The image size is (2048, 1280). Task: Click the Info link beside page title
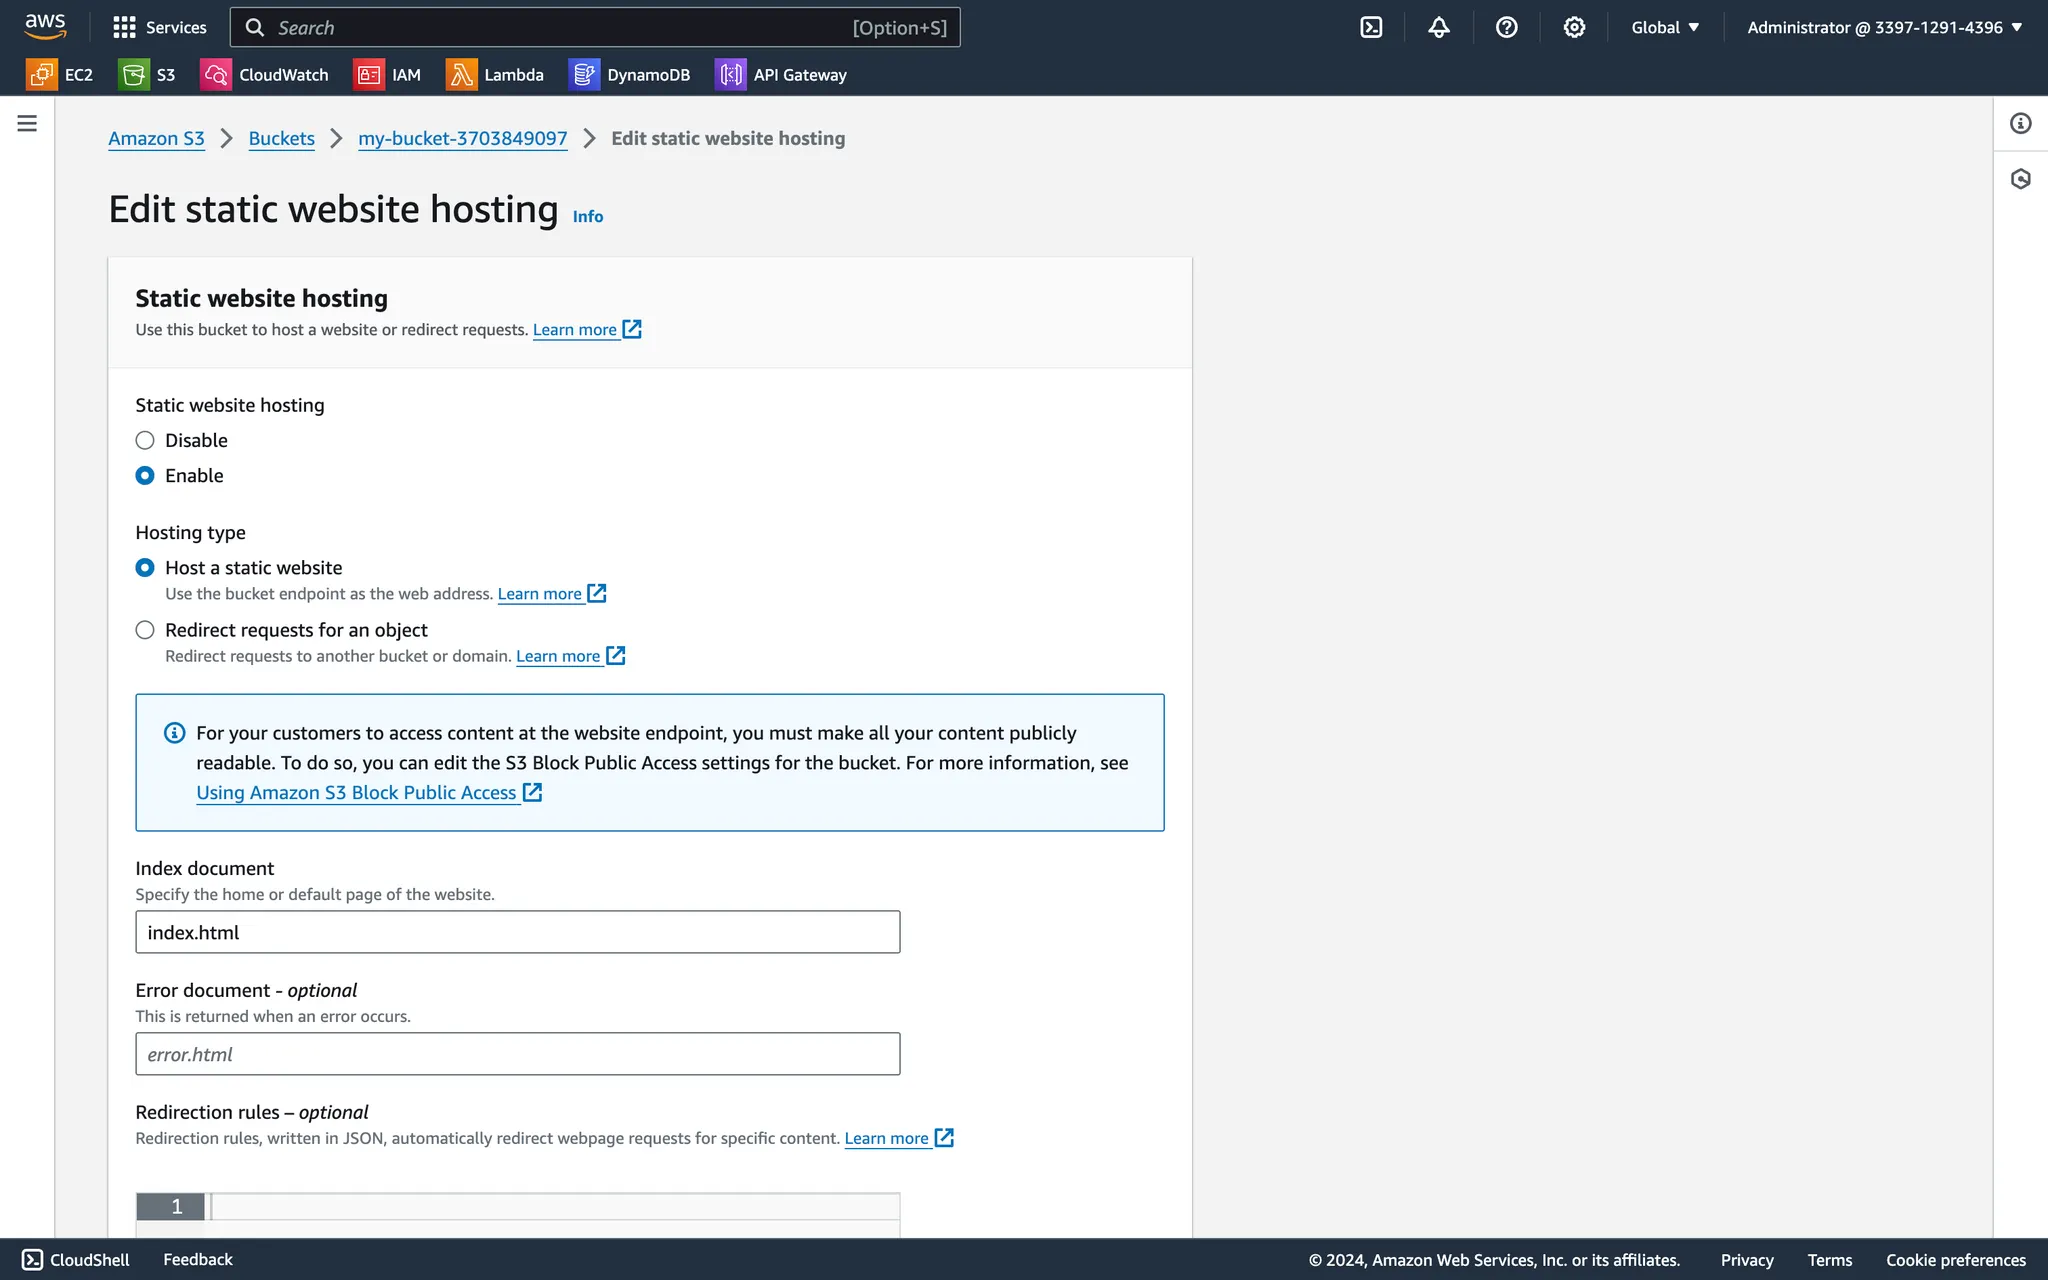tap(587, 217)
